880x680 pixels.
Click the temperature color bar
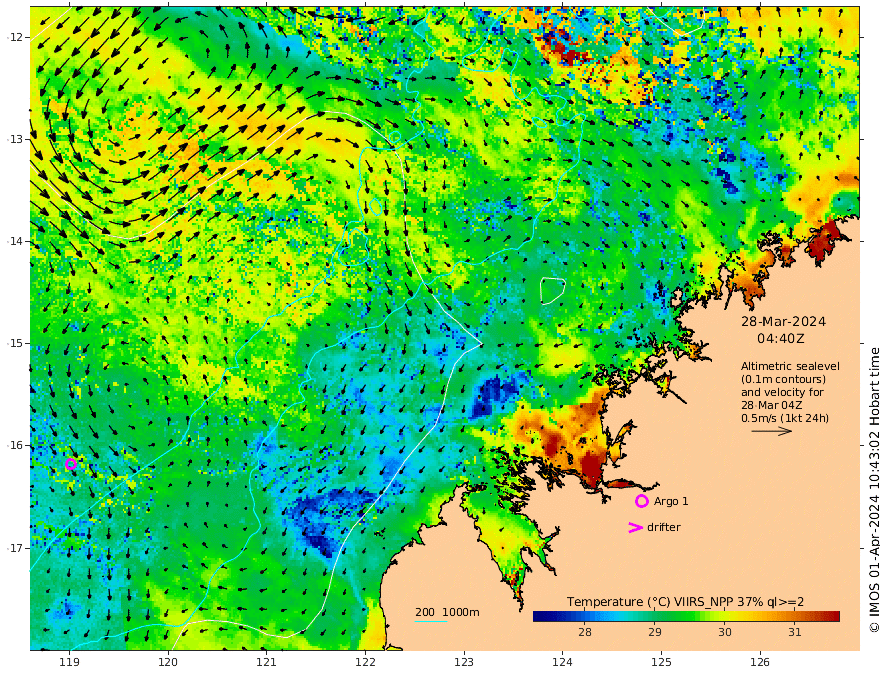(x=686, y=617)
